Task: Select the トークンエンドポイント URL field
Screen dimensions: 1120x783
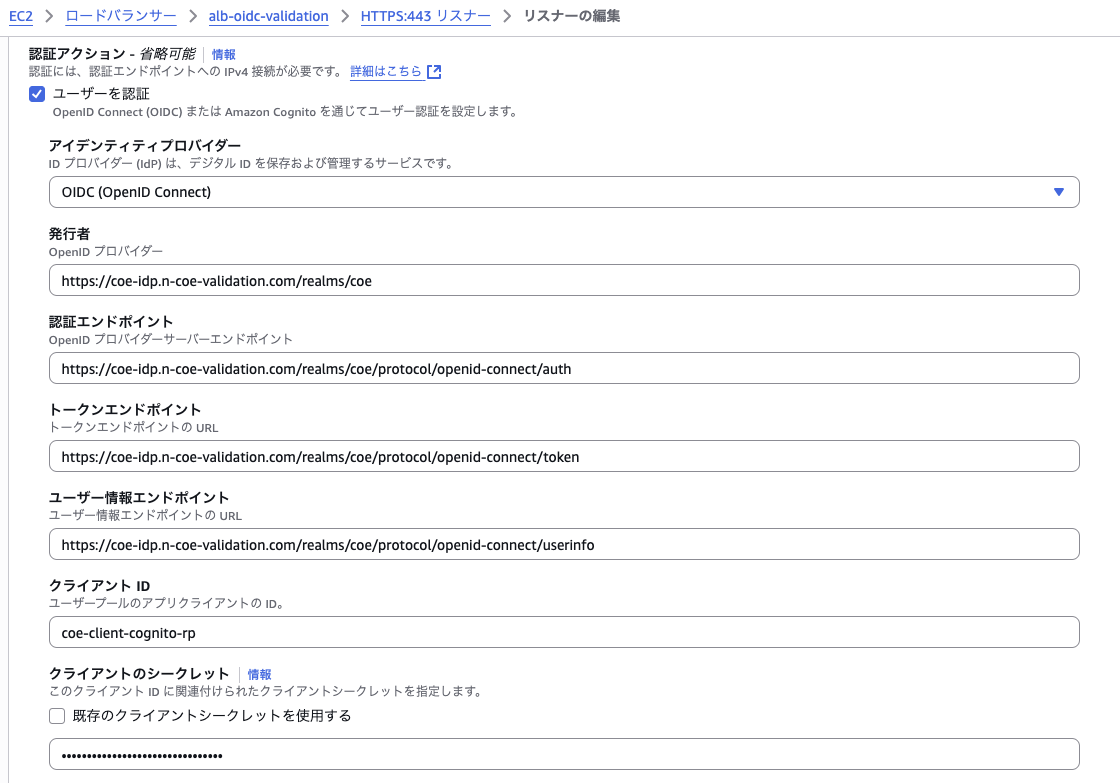Action: pyautogui.click(x=563, y=456)
